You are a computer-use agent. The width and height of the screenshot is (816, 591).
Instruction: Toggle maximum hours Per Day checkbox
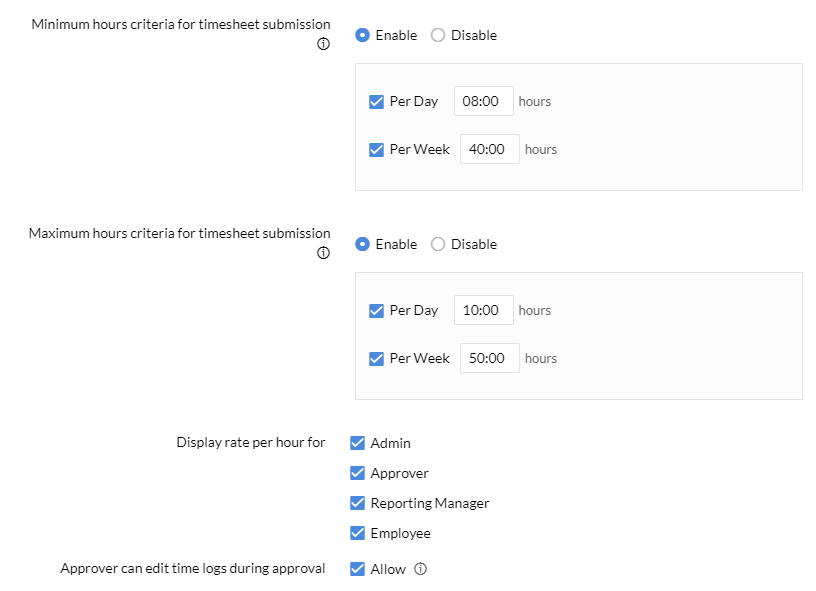coord(376,311)
